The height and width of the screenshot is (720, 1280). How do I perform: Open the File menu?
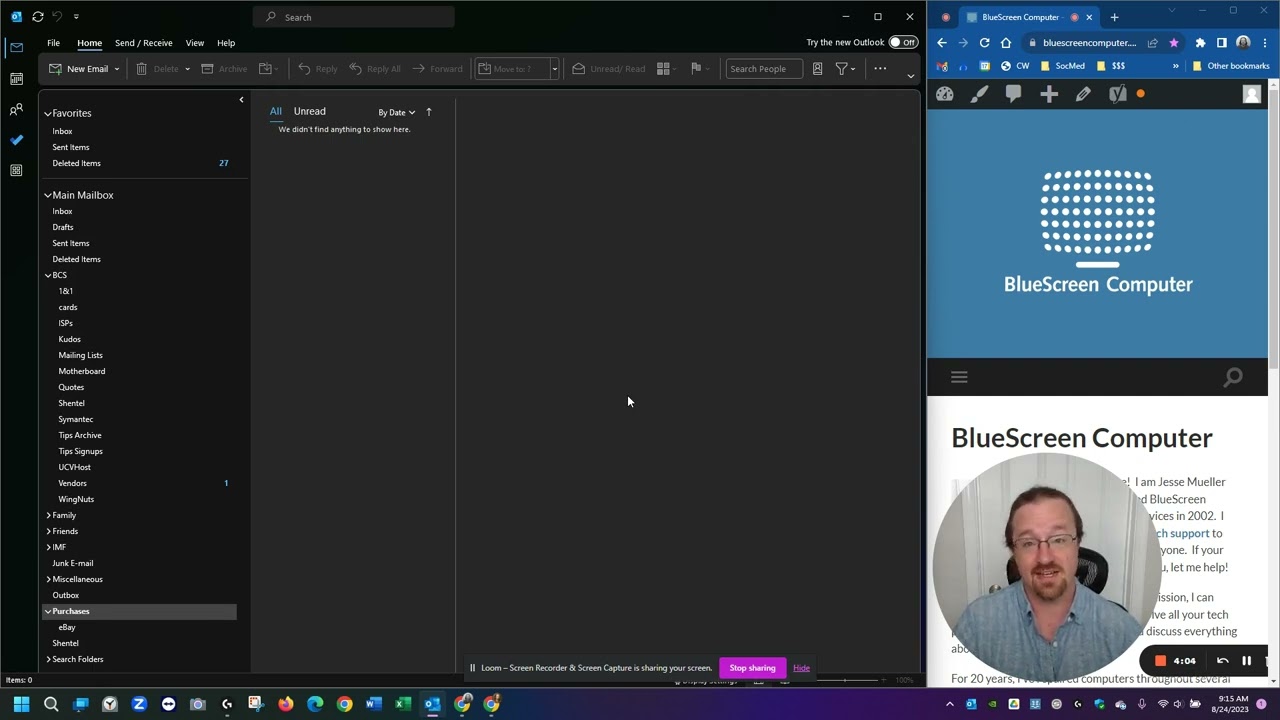pos(53,43)
